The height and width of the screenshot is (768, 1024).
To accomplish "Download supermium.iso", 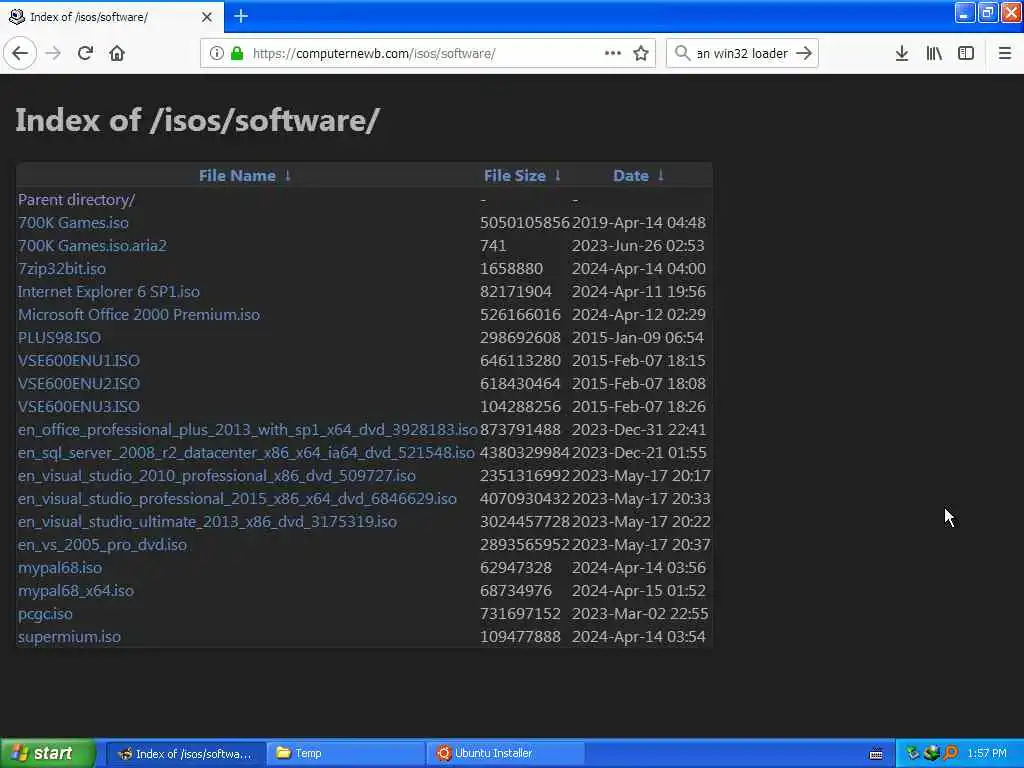I will (69, 637).
